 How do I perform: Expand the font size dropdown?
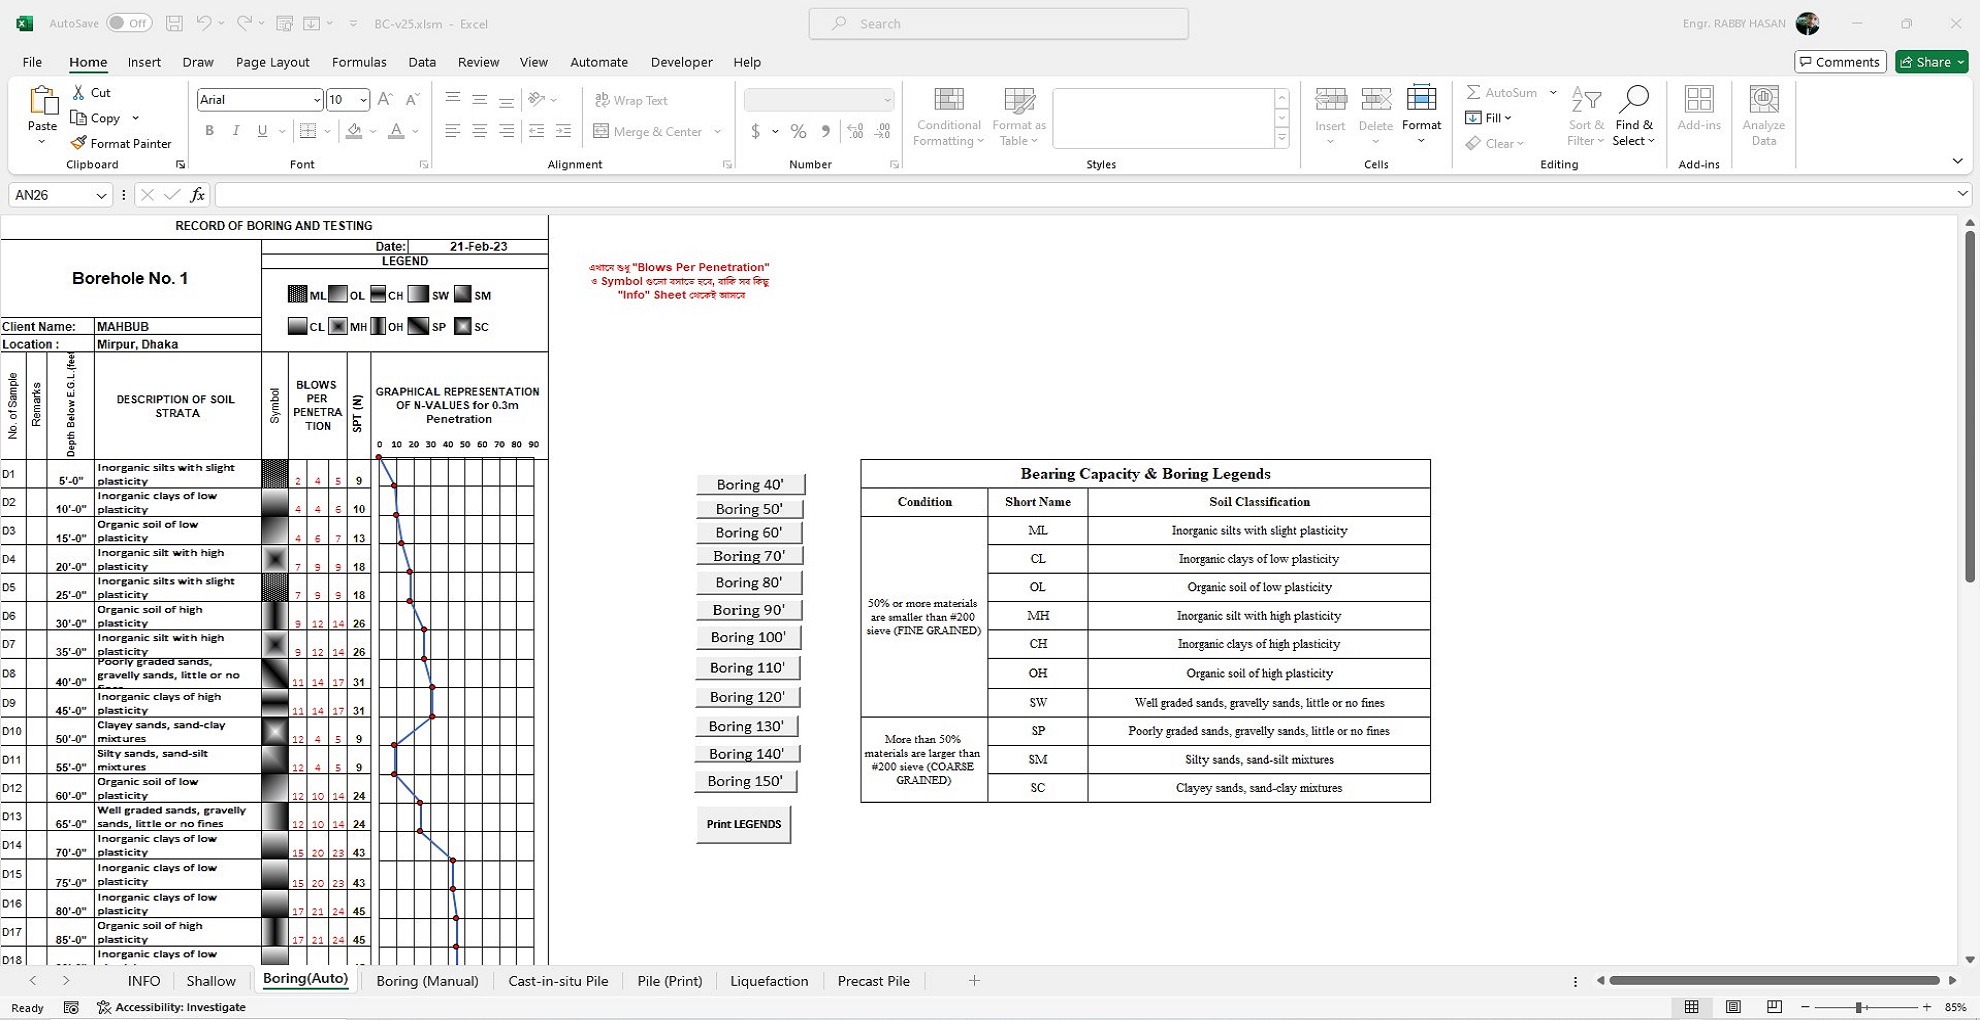[363, 100]
